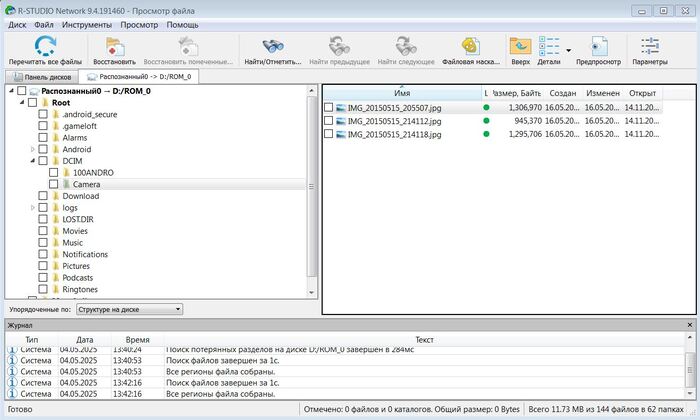700x420 pixels.
Task: Open the Preview (Предпросмотр) tool
Action: pyautogui.click(x=598, y=46)
